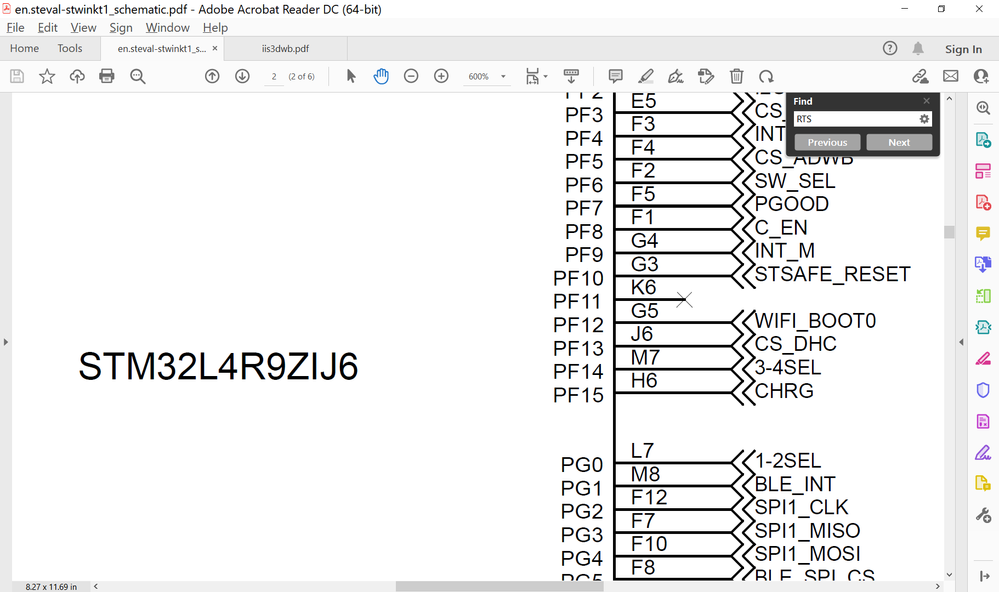Close the Find box
Screen dimensions: 999x592
(926, 101)
